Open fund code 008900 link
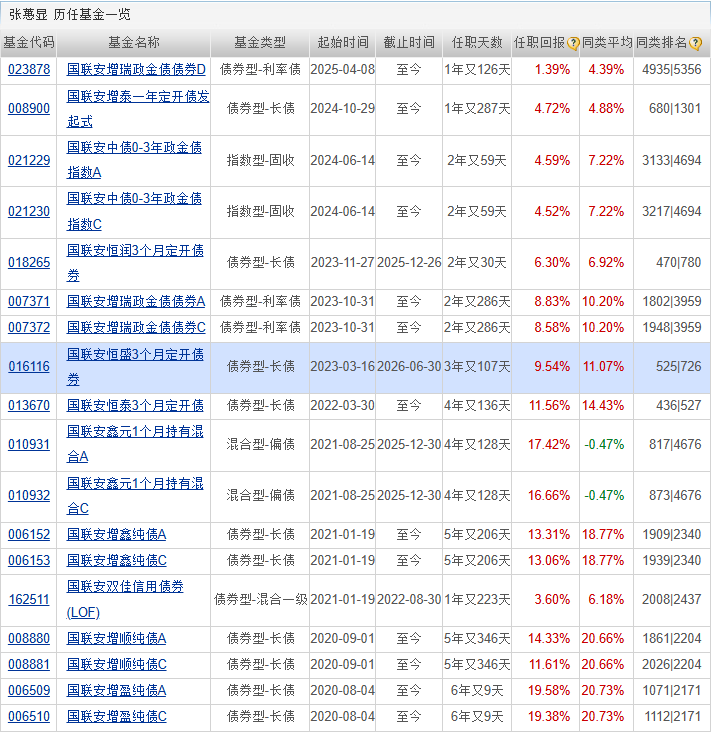The image size is (711, 737). pyautogui.click(x=29, y=109)
